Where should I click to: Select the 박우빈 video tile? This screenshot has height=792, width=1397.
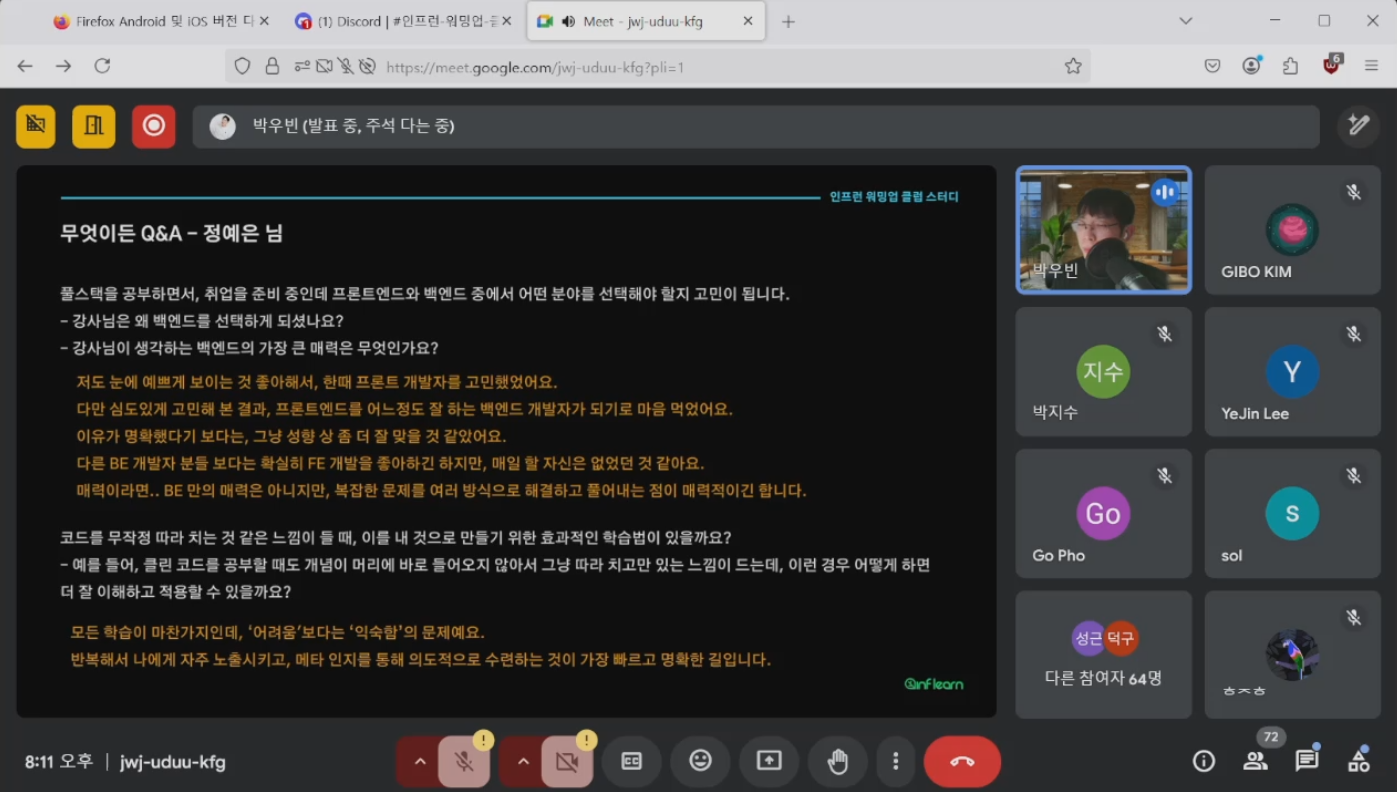click(x=1104, y=230)
